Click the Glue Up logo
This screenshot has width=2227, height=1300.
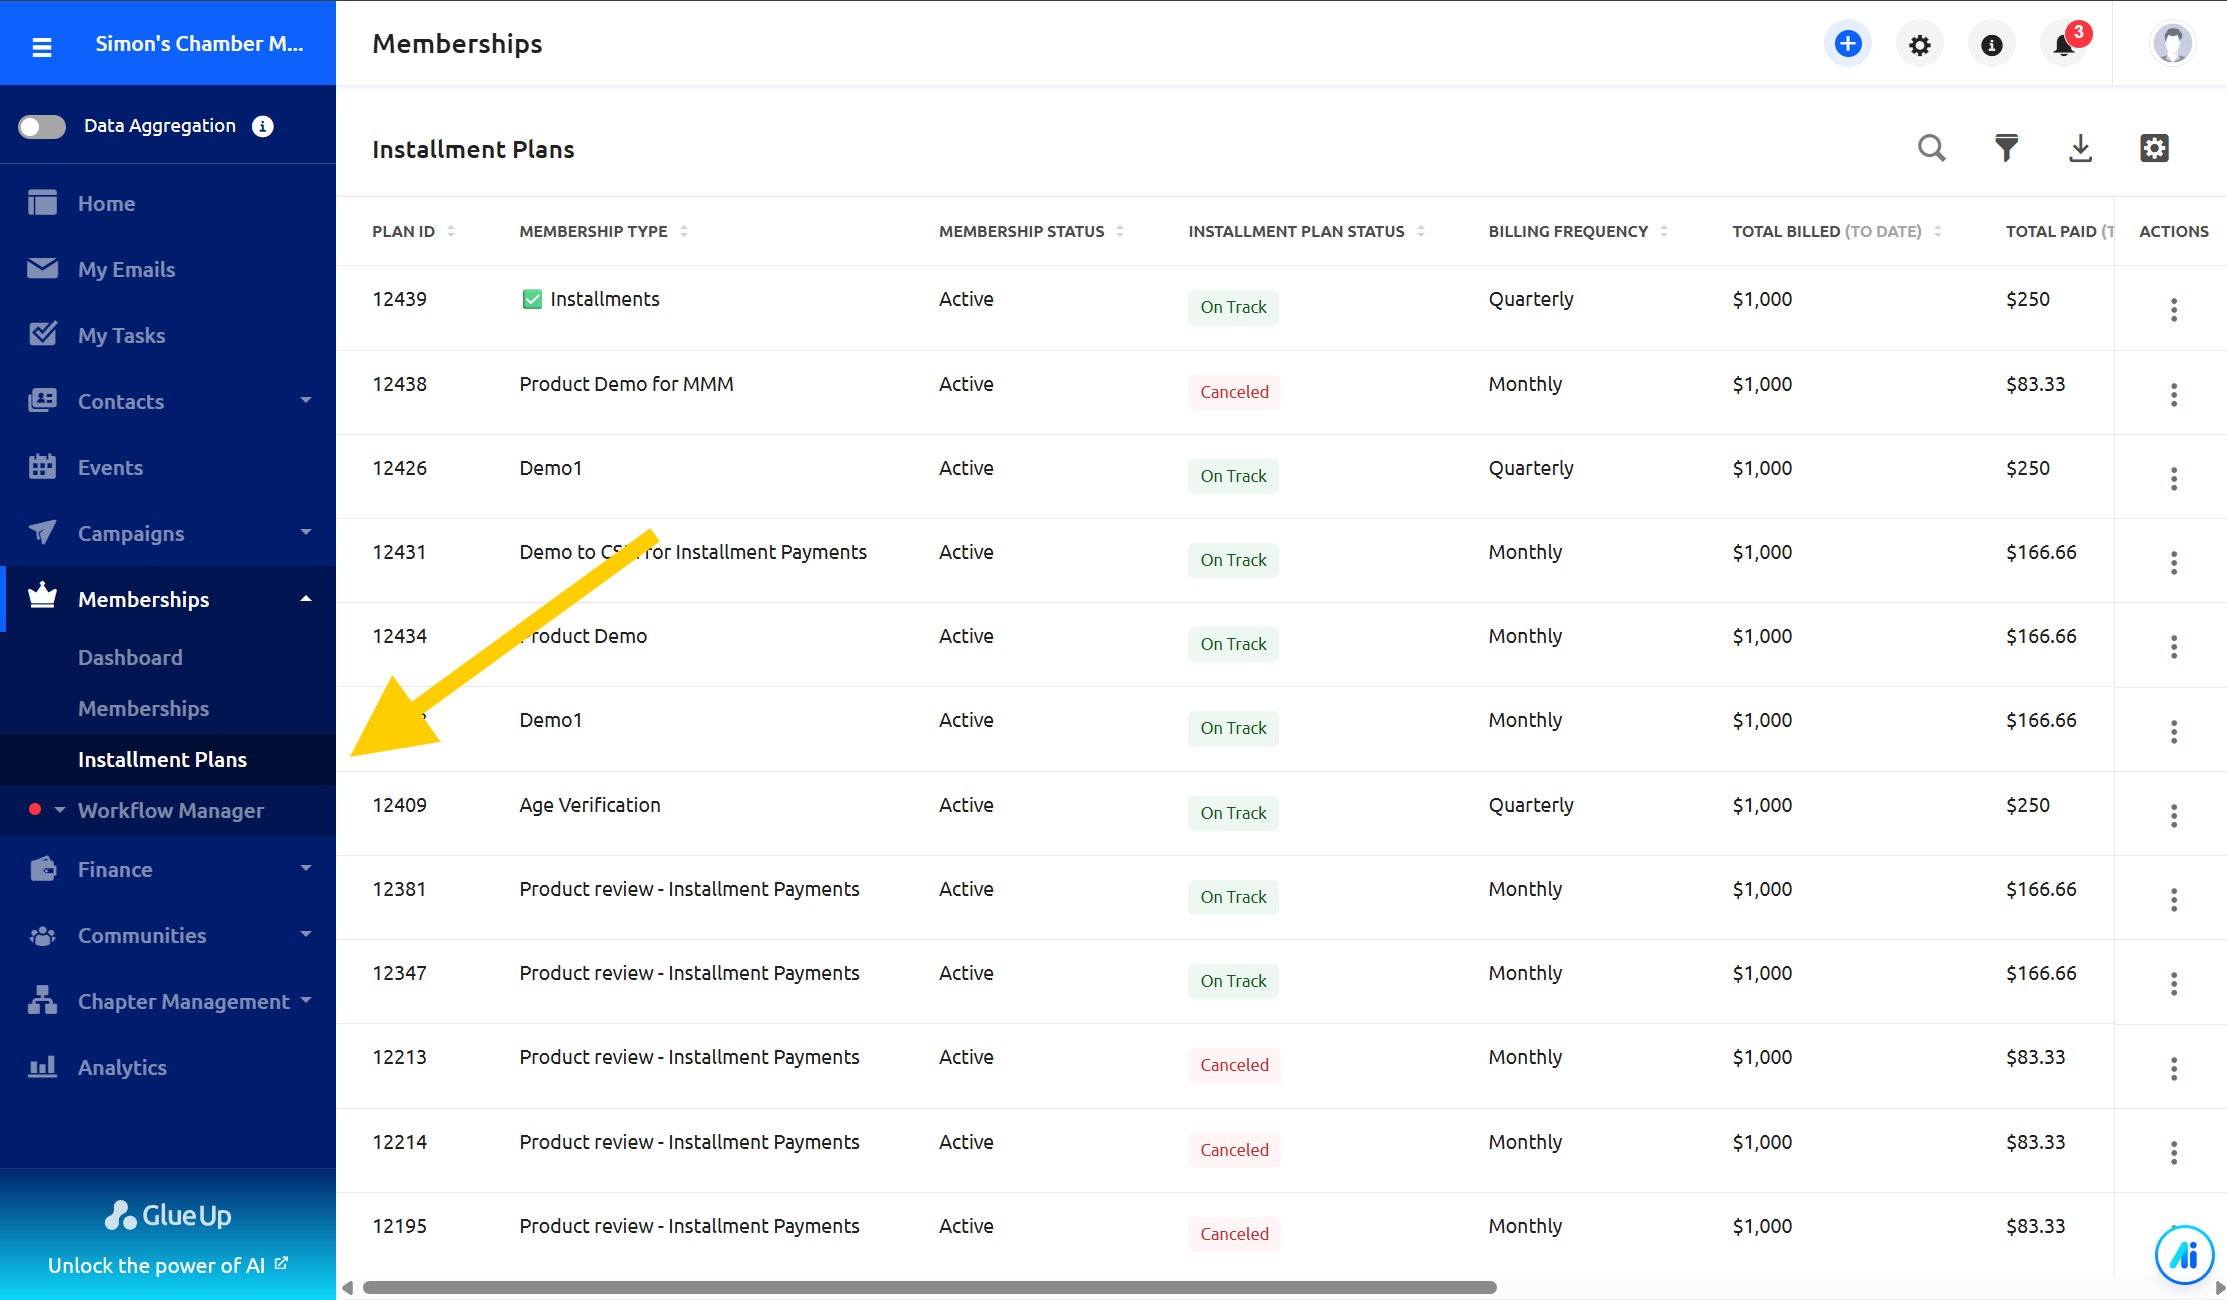[168, 1215]
